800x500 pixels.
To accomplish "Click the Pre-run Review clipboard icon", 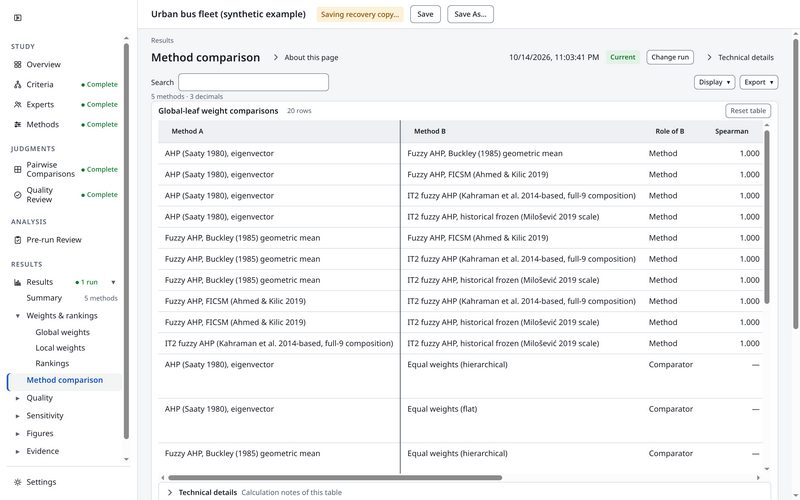I will click(x=18, y=240).
